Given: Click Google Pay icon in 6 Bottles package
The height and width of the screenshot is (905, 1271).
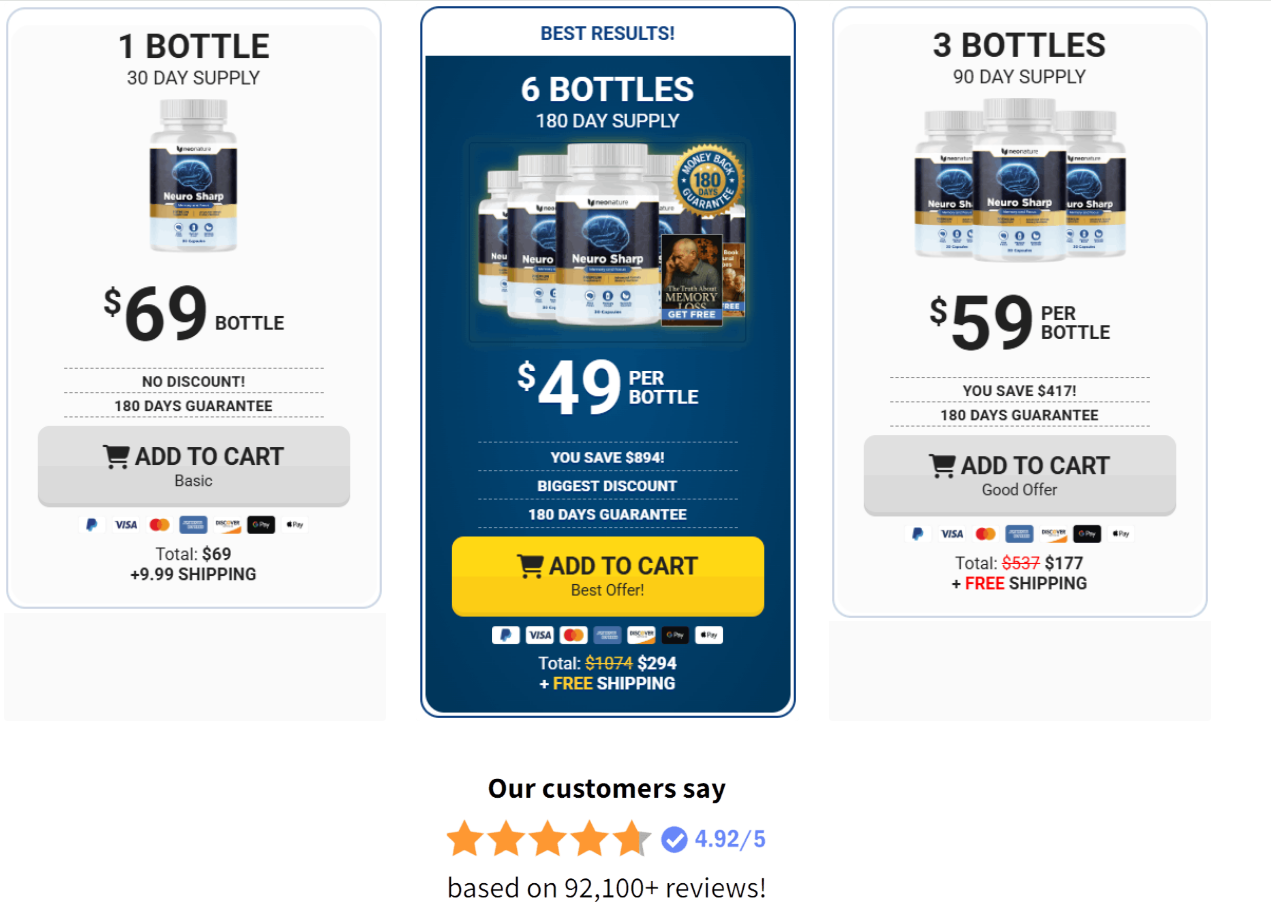Looking at the screenshot, I should (x=675, y=635).
